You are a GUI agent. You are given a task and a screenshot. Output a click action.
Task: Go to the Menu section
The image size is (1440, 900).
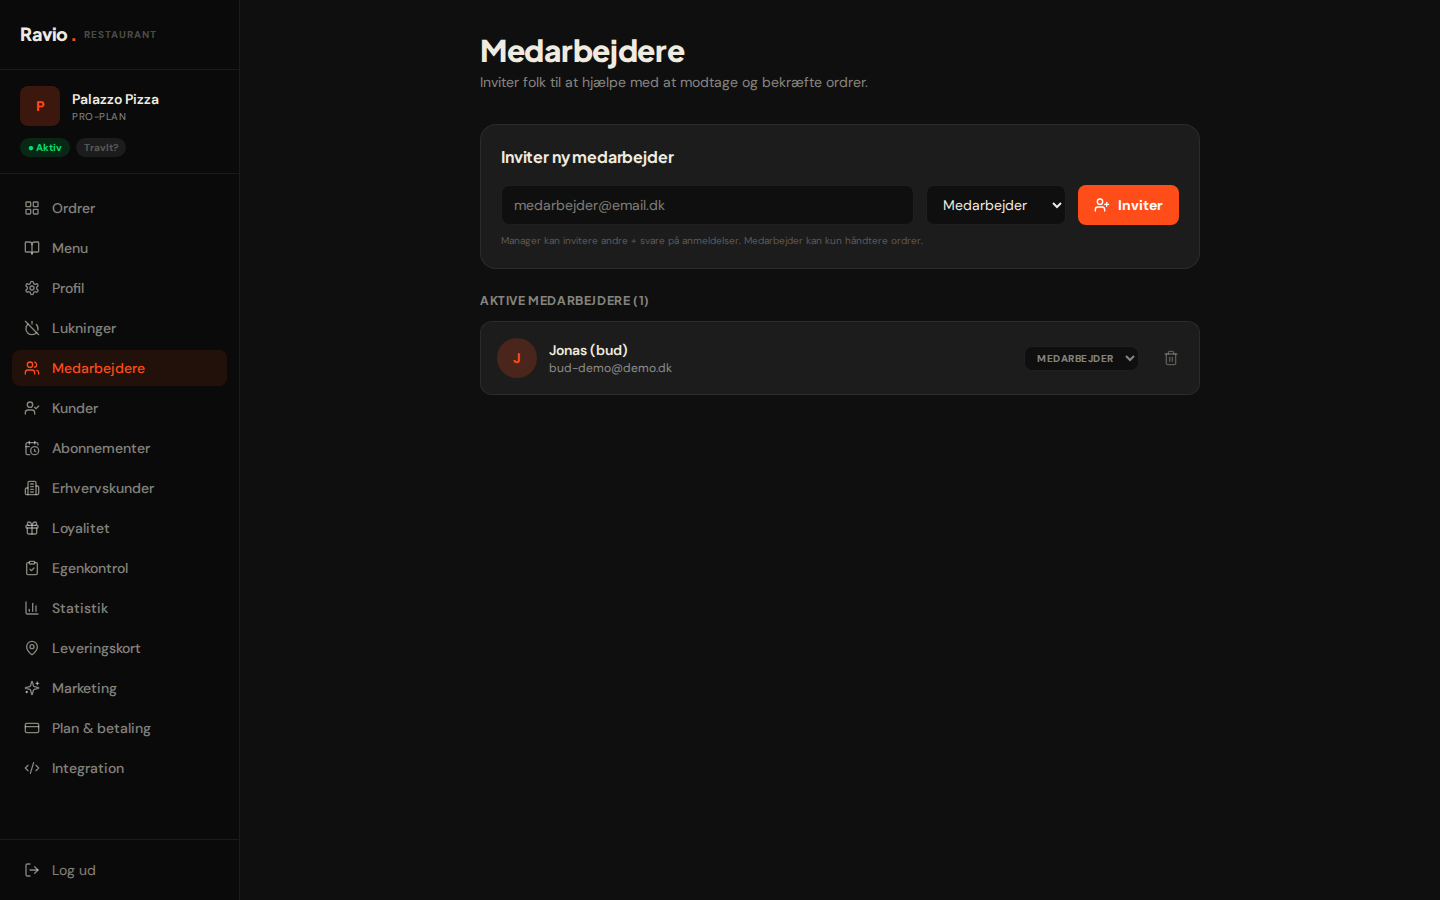(x=119, y=248)
